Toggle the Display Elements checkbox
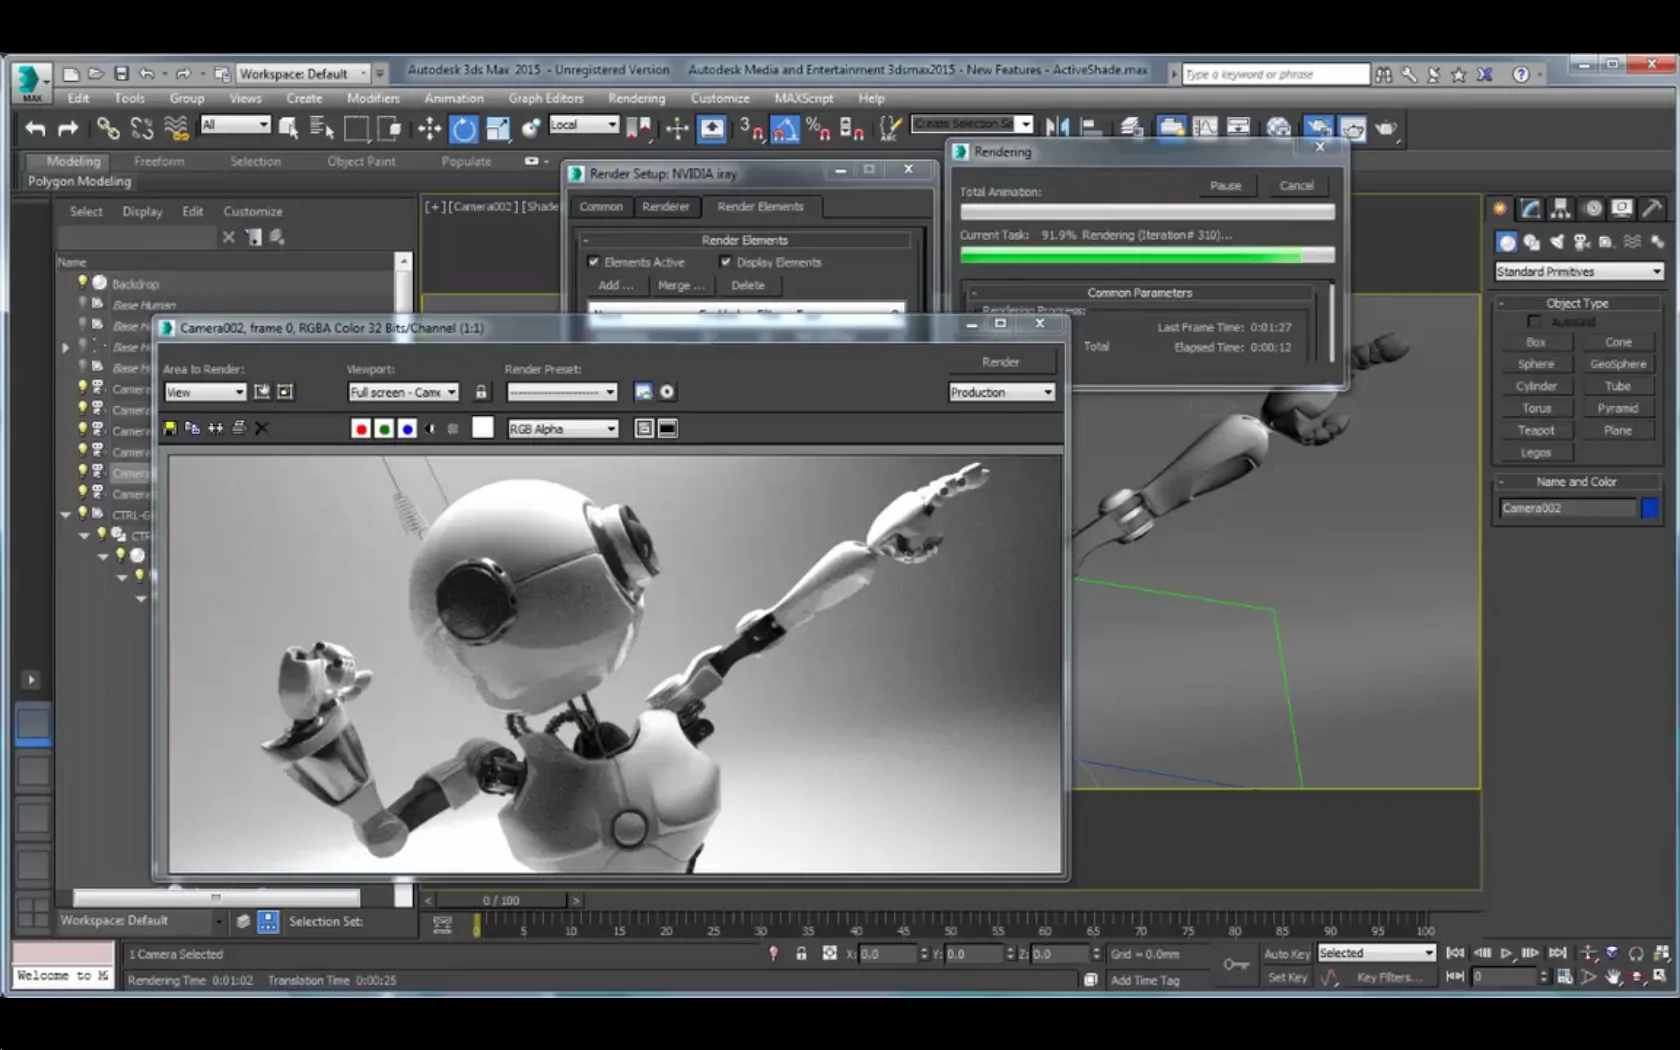This screenshot has height=1050, width=1680. tap(726, 262)
